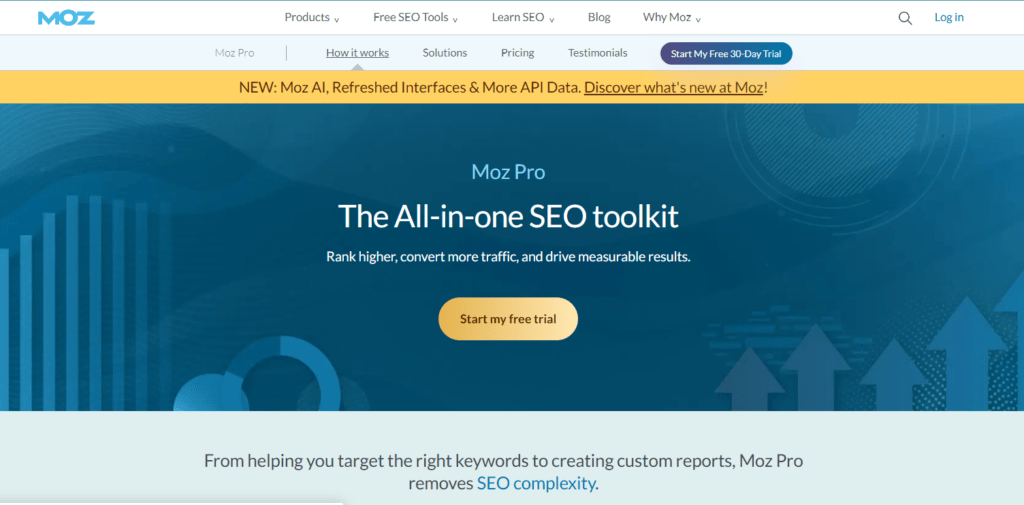Click the Moz Pro hero subtitle
This screenshot has width=1024, height=505.
[508, 172]
